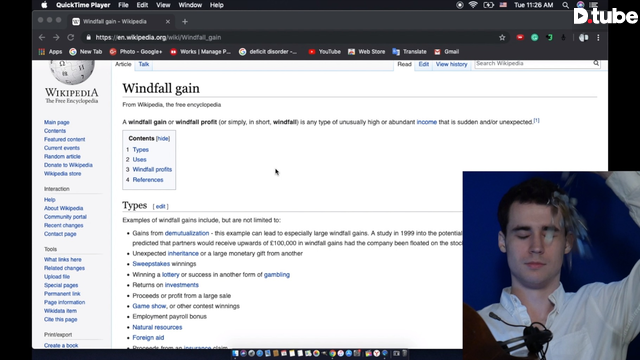
Task: Open the New Tab bookmark
Action: coord(86,52)
